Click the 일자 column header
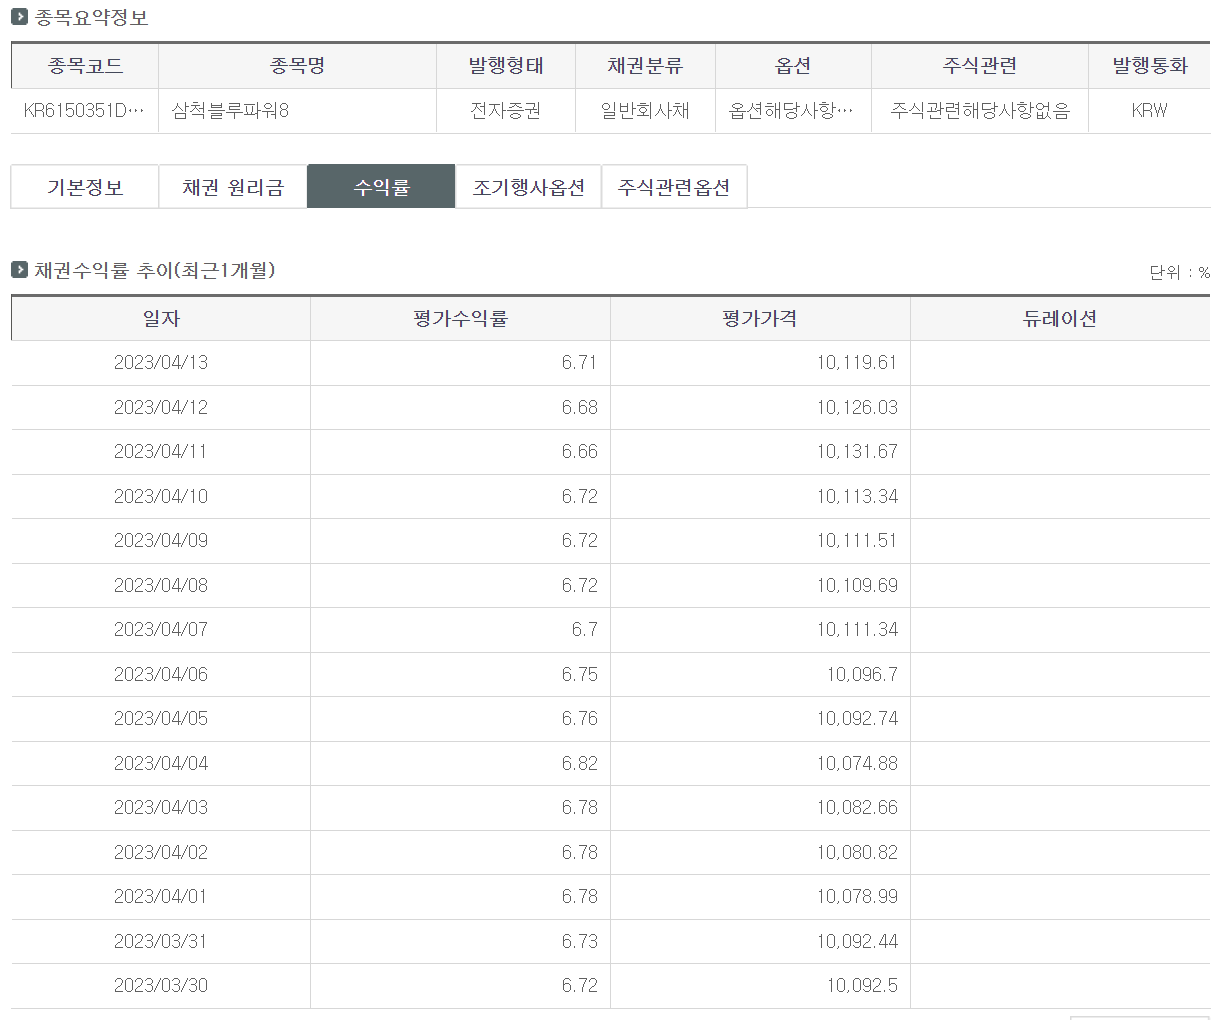 161,319
